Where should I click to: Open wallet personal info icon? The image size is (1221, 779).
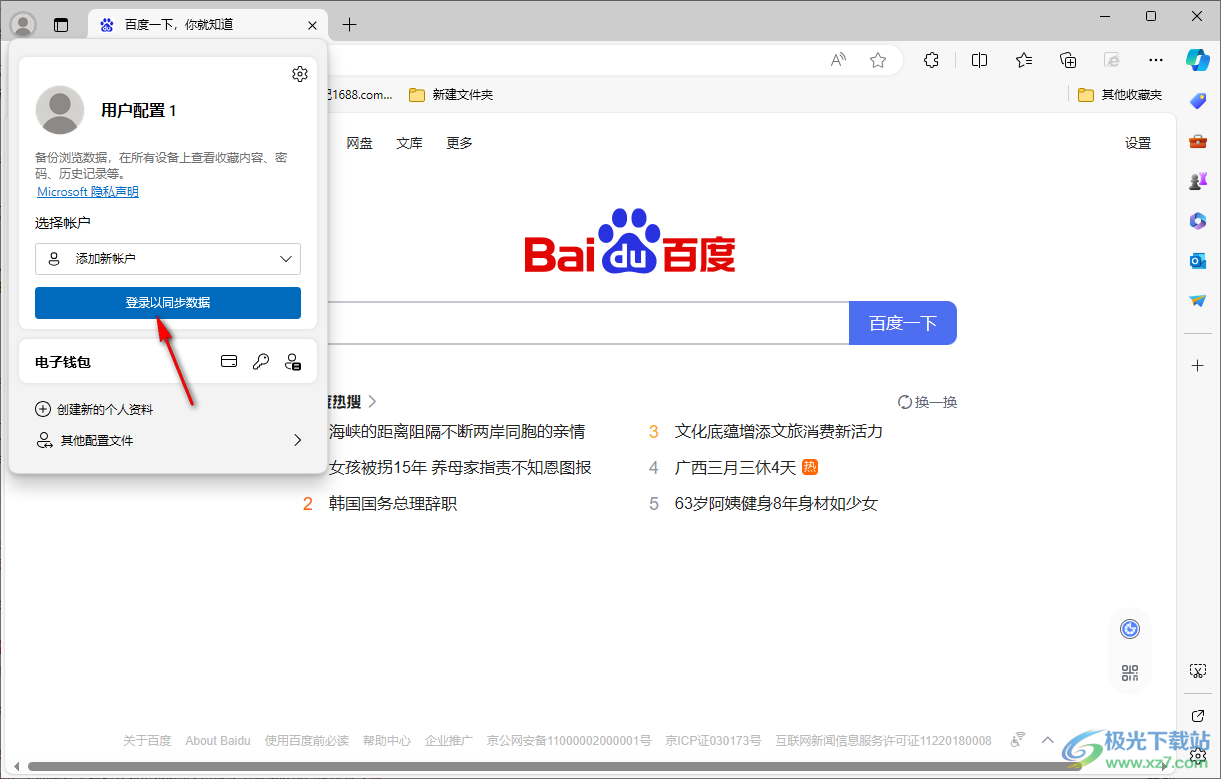point(293,362)
